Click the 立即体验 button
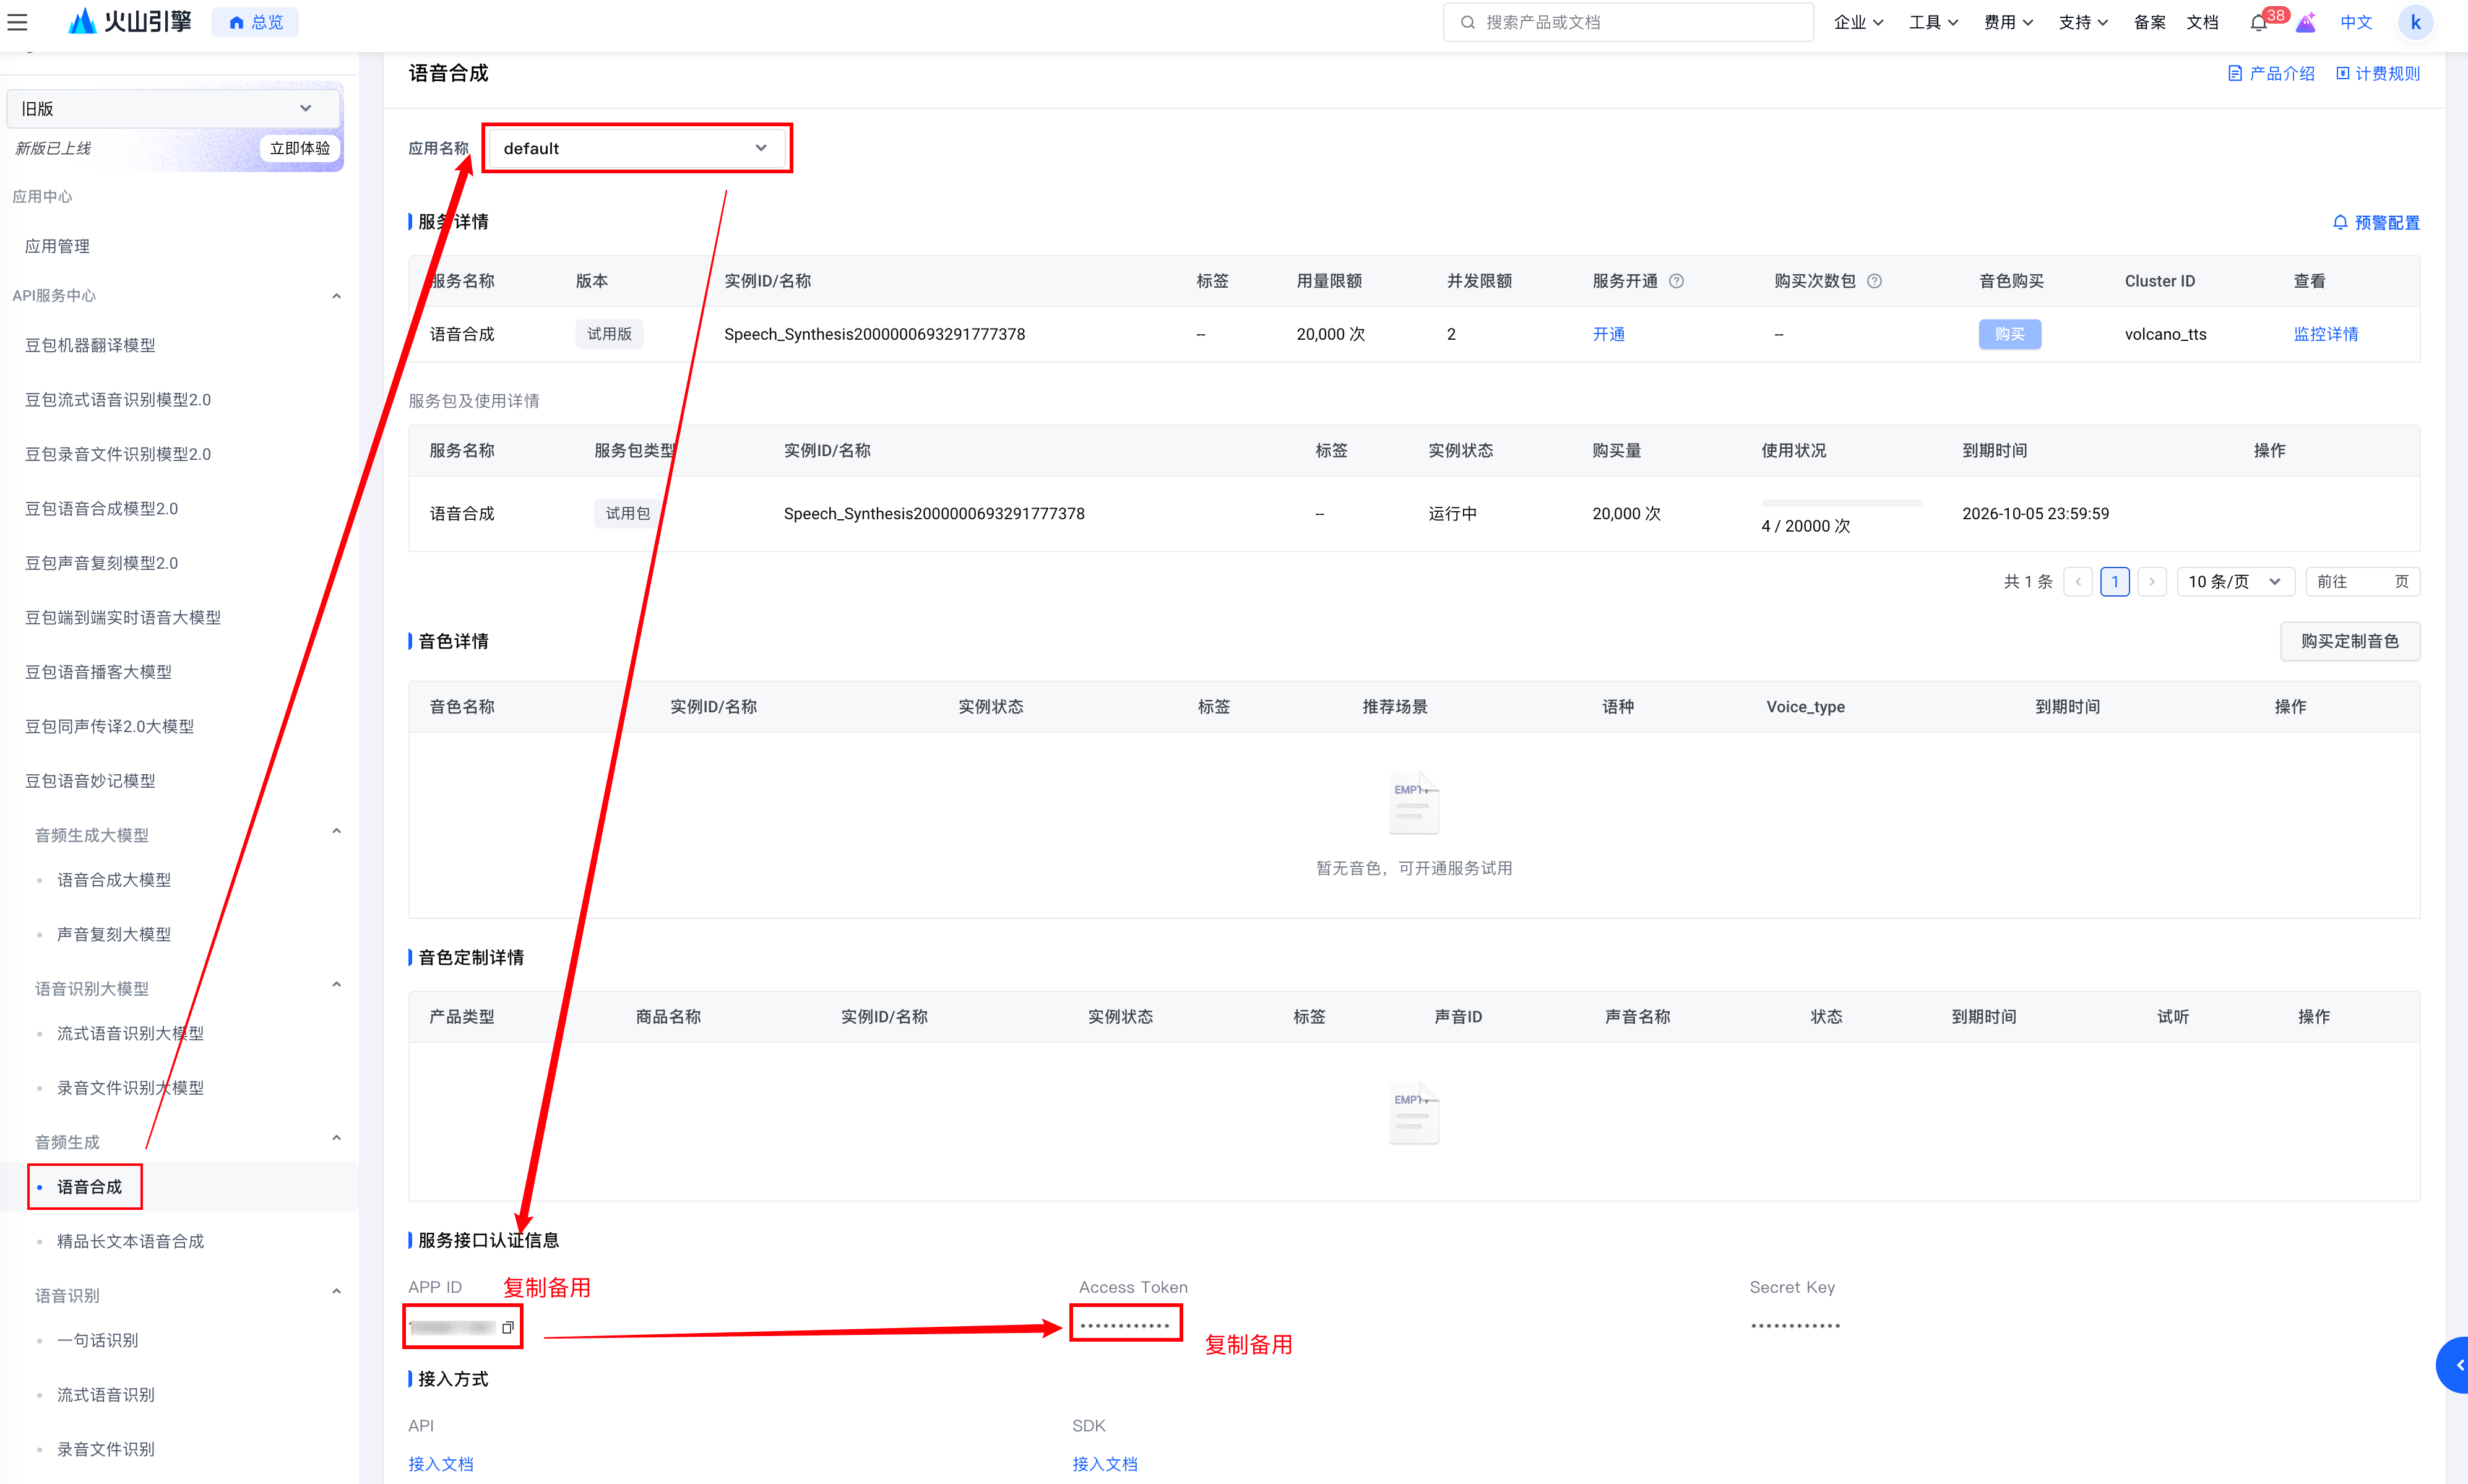2468x1484 pixels. 300,148
